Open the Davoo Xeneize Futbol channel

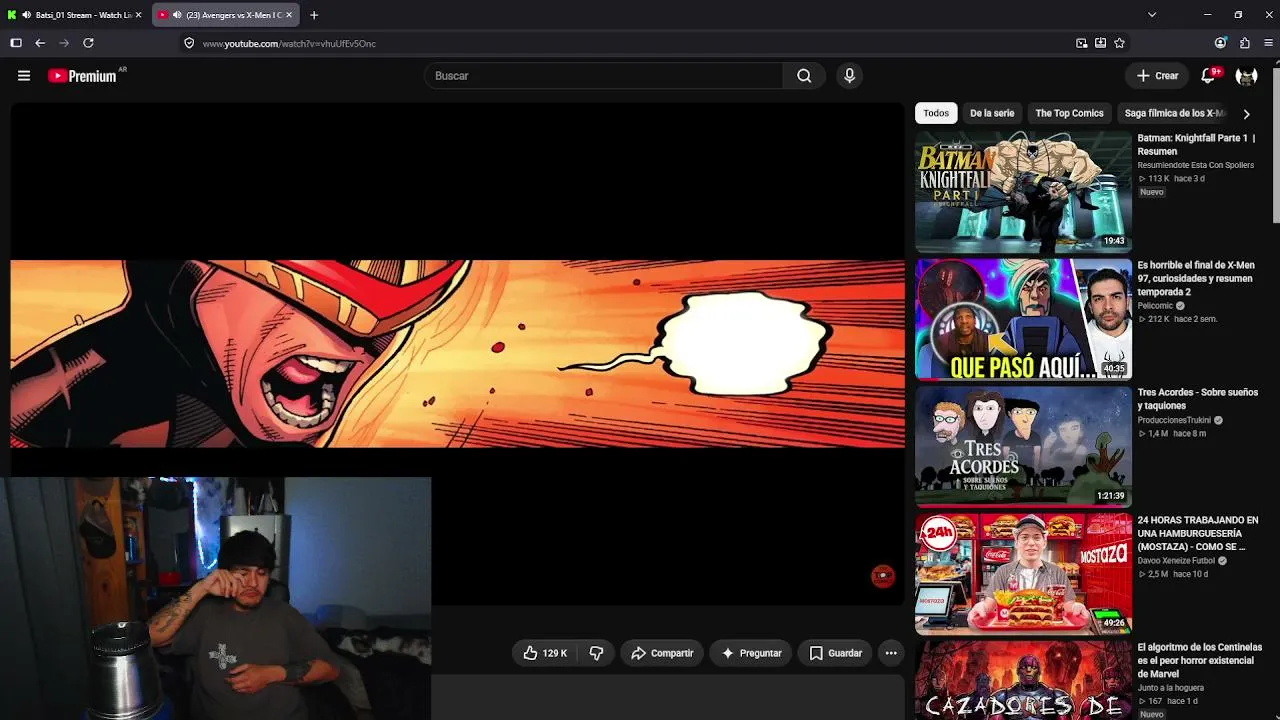point(1177,561)
